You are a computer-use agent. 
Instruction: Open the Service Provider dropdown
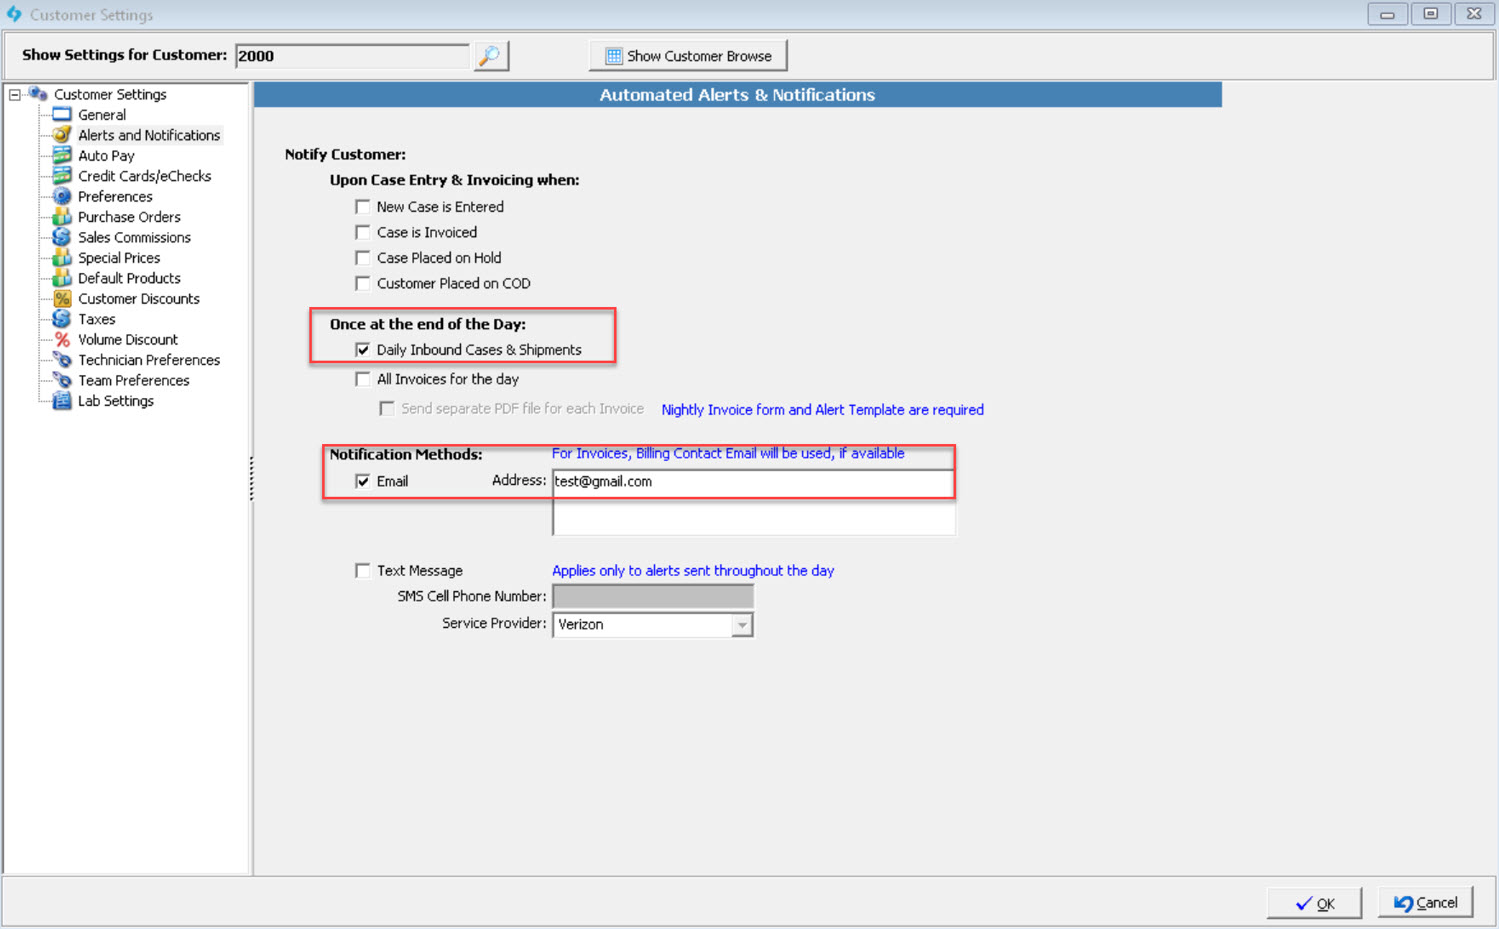click(741, 625)
